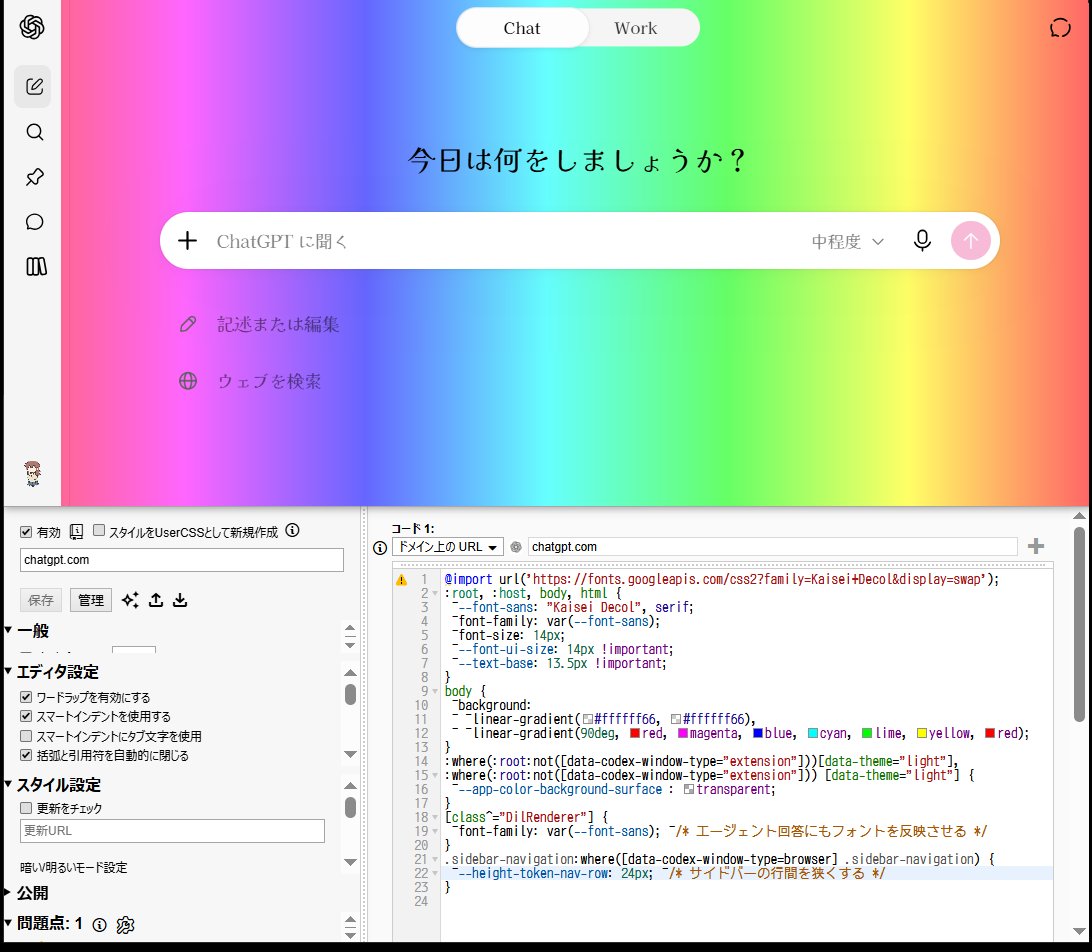
Task: Add another target with the plus icon
Action: (1036, 546)
